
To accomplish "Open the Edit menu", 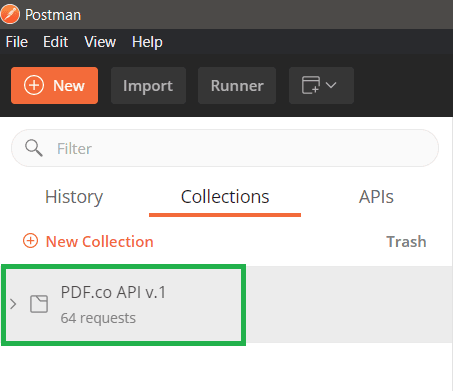I will tap(56, 42).
